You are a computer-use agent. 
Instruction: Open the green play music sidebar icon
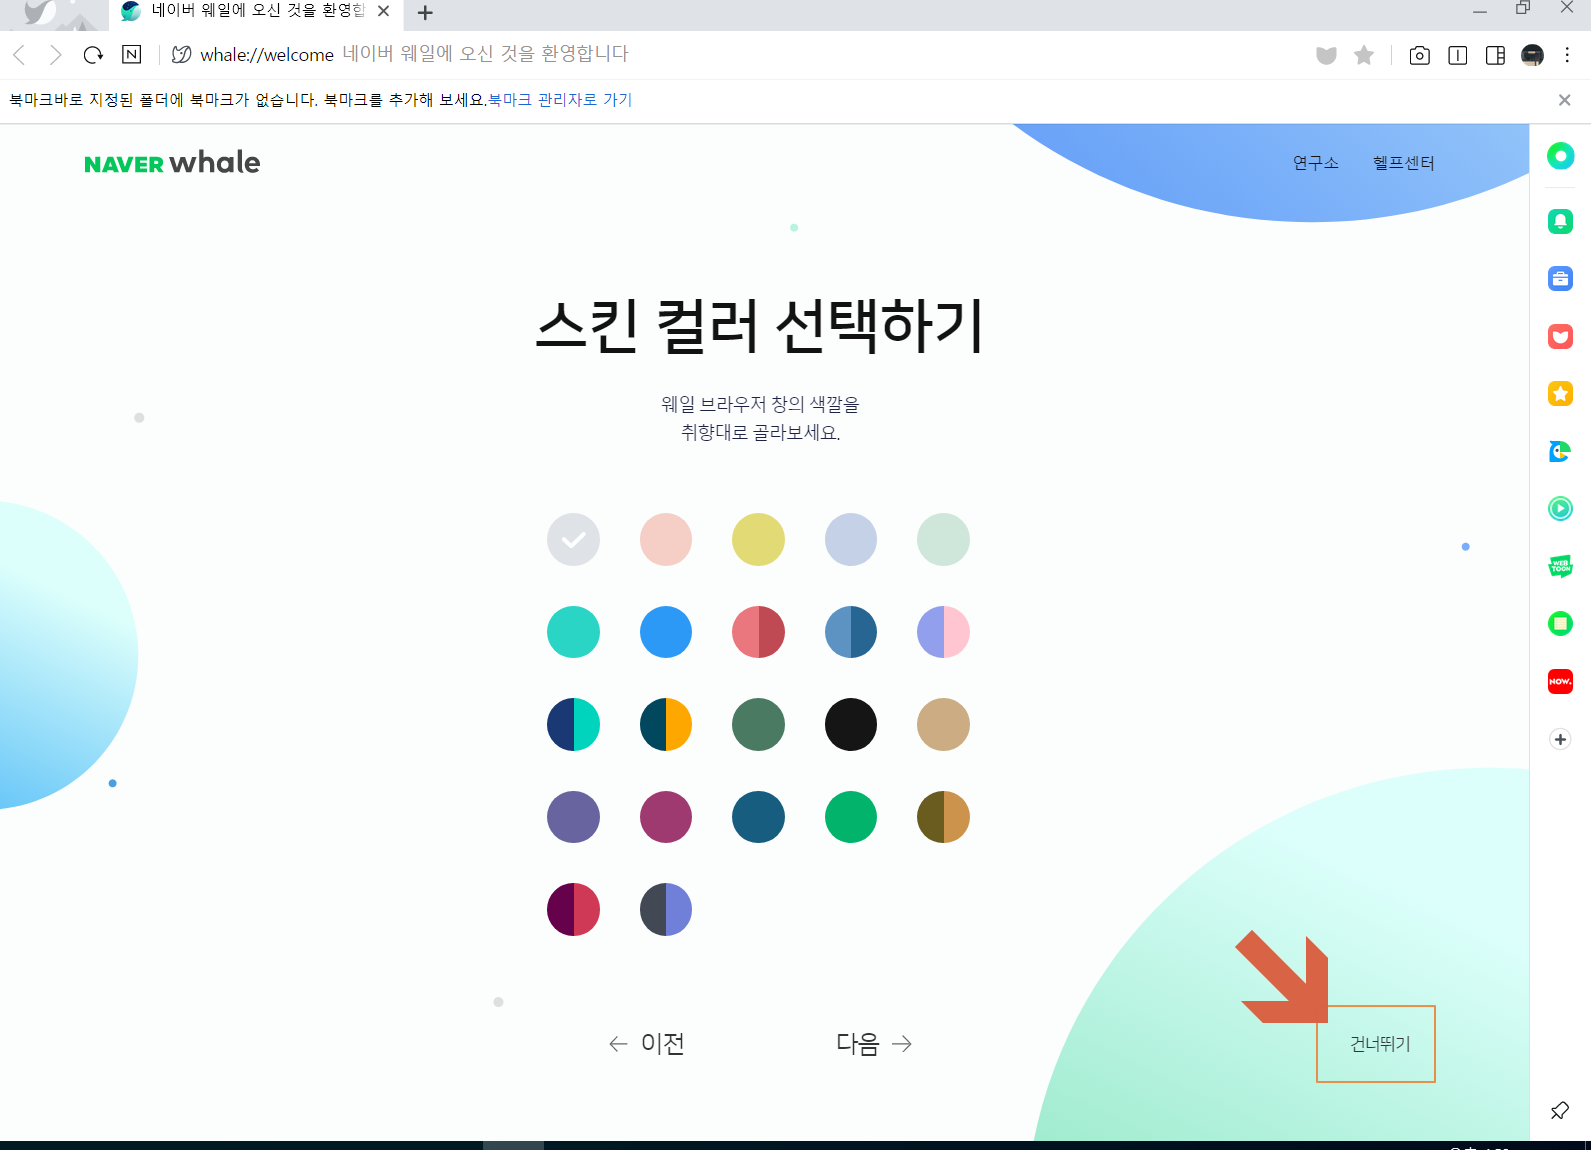[x=1560, y=509]
